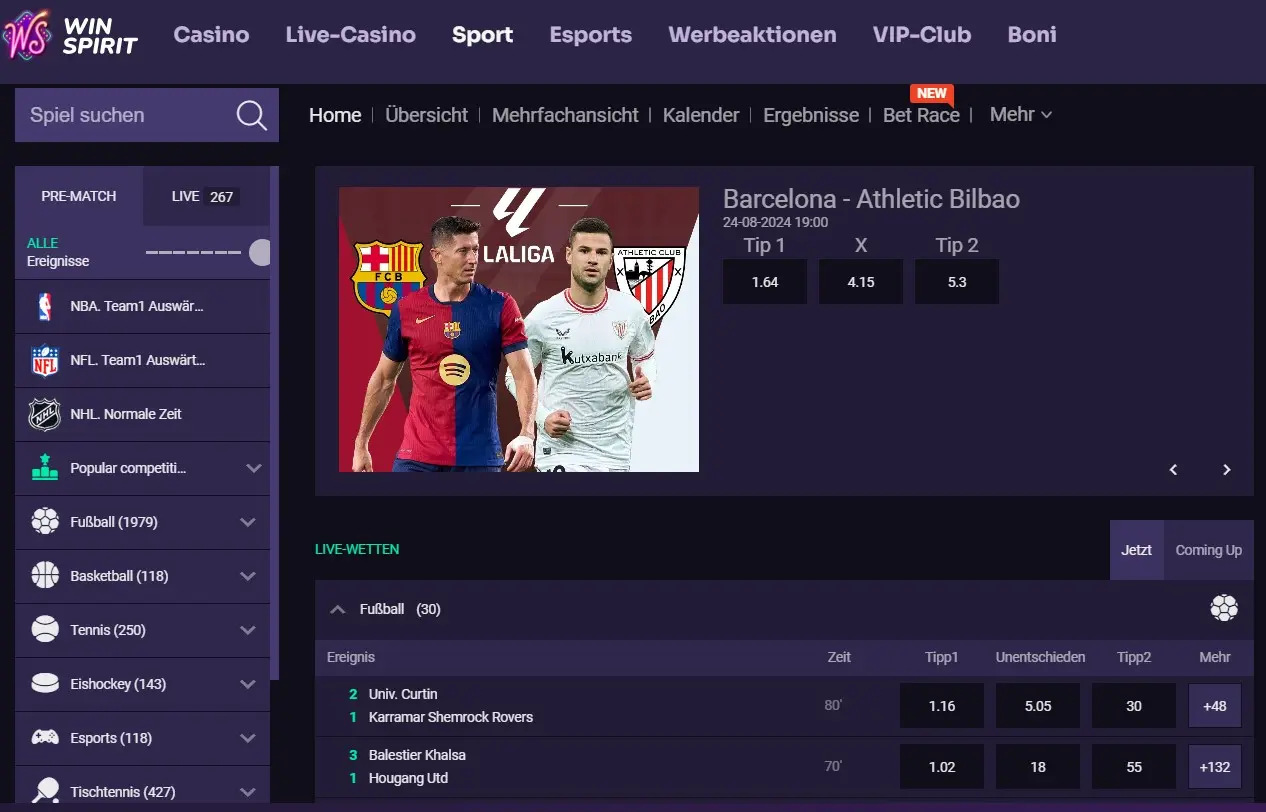Select the Jetzt tab

pos(1136,550)
